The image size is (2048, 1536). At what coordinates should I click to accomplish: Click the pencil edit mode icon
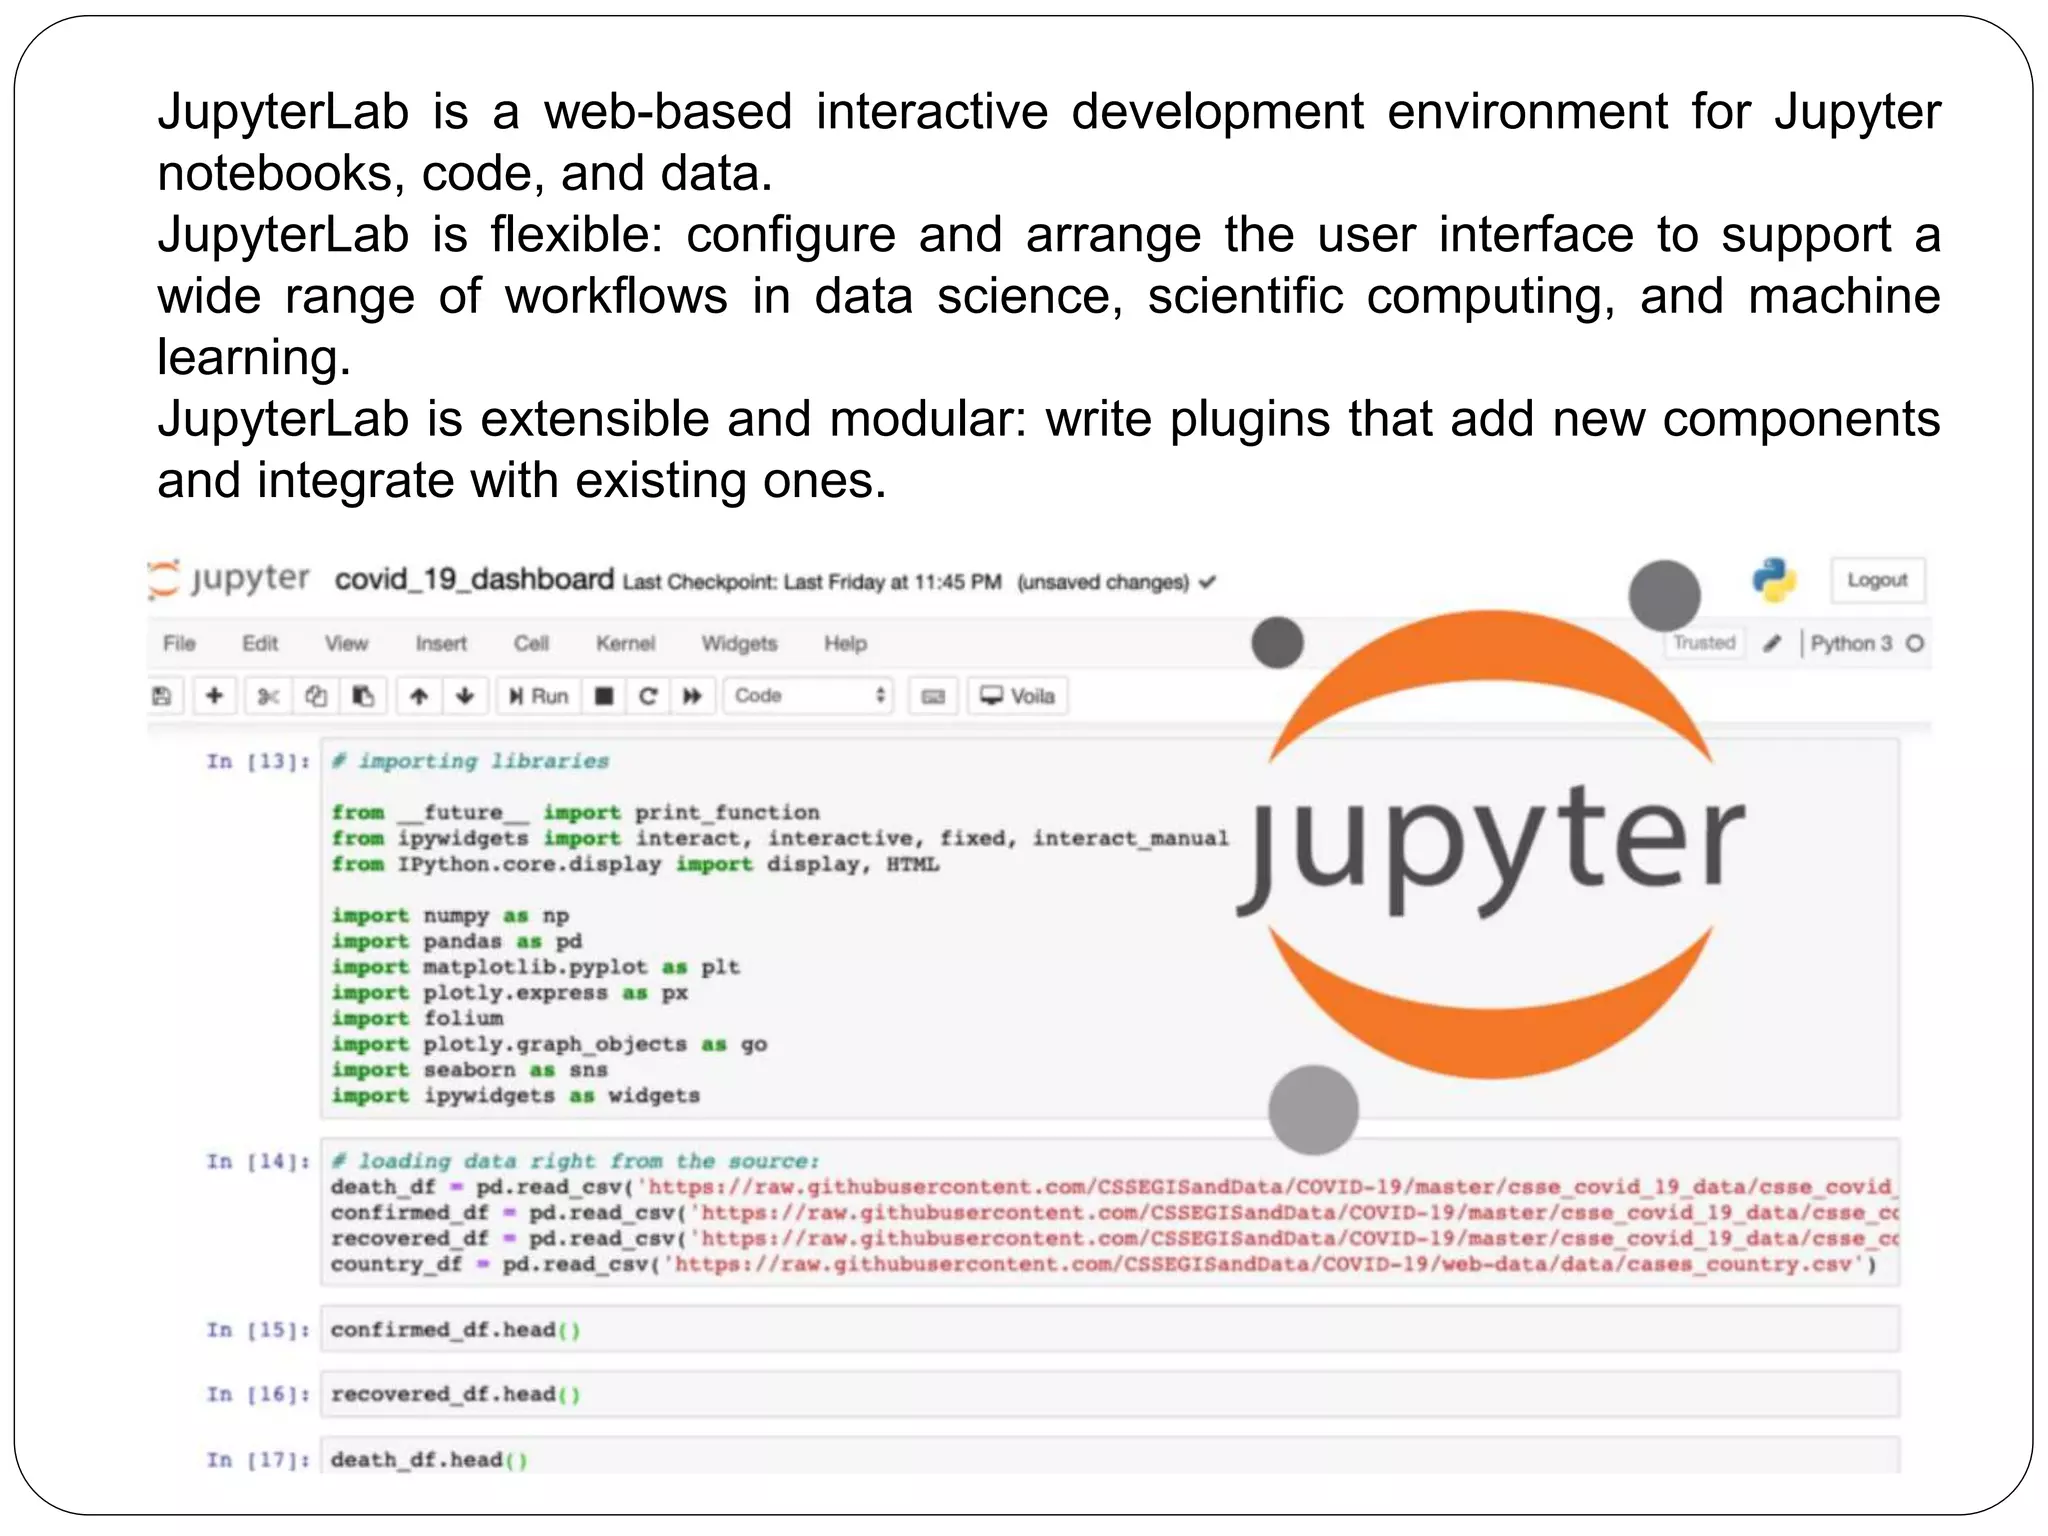[1772, 643]
